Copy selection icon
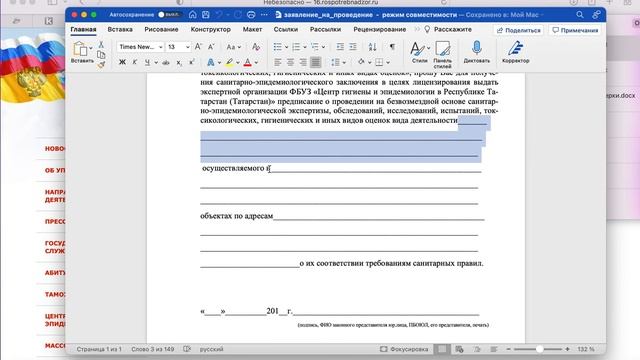This screenshot has width=640, height=360. [x=101, y=54]
